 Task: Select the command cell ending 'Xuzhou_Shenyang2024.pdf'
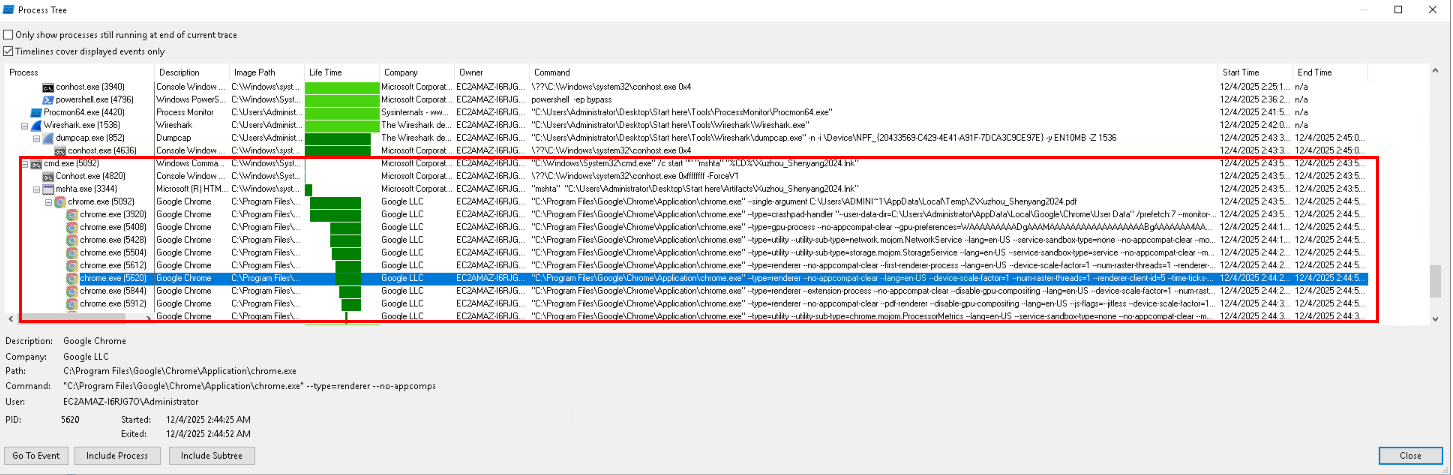874,202
